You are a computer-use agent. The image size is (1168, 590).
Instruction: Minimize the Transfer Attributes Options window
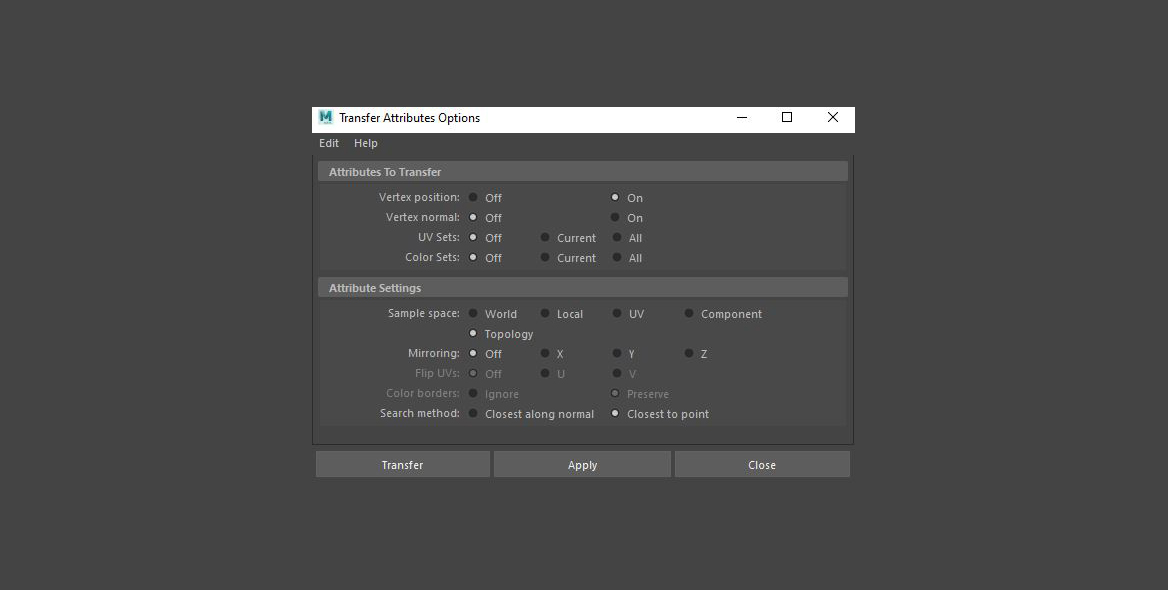point(742,118)
